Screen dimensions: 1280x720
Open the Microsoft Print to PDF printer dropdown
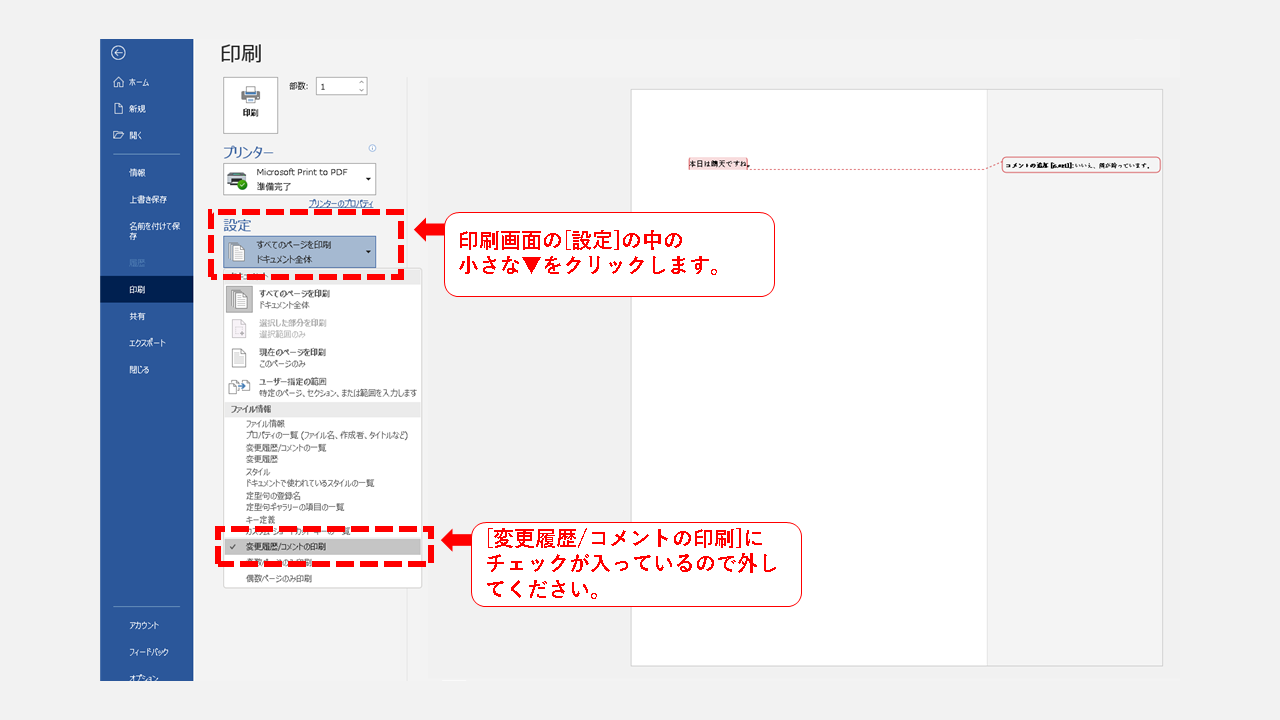[300, 179]
